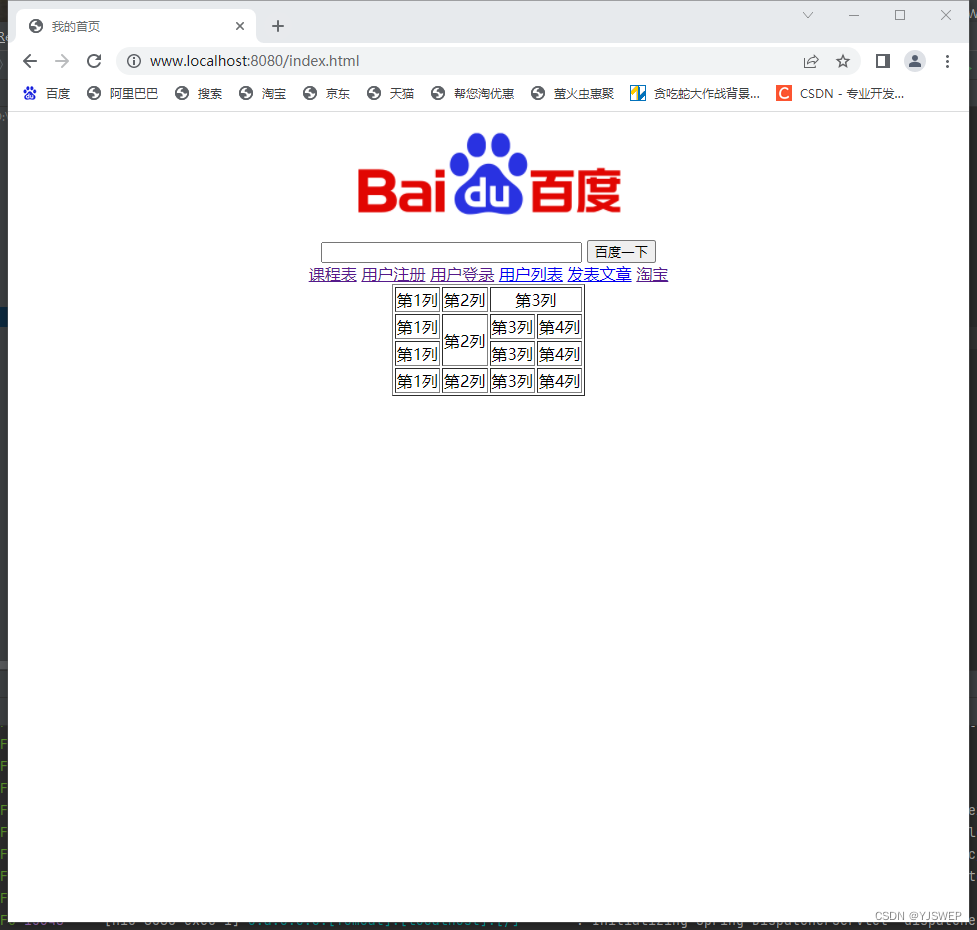Viewport: 977px width, 930px height.
Task: Open the 用户登录 link
Action: tap(462, 275)
